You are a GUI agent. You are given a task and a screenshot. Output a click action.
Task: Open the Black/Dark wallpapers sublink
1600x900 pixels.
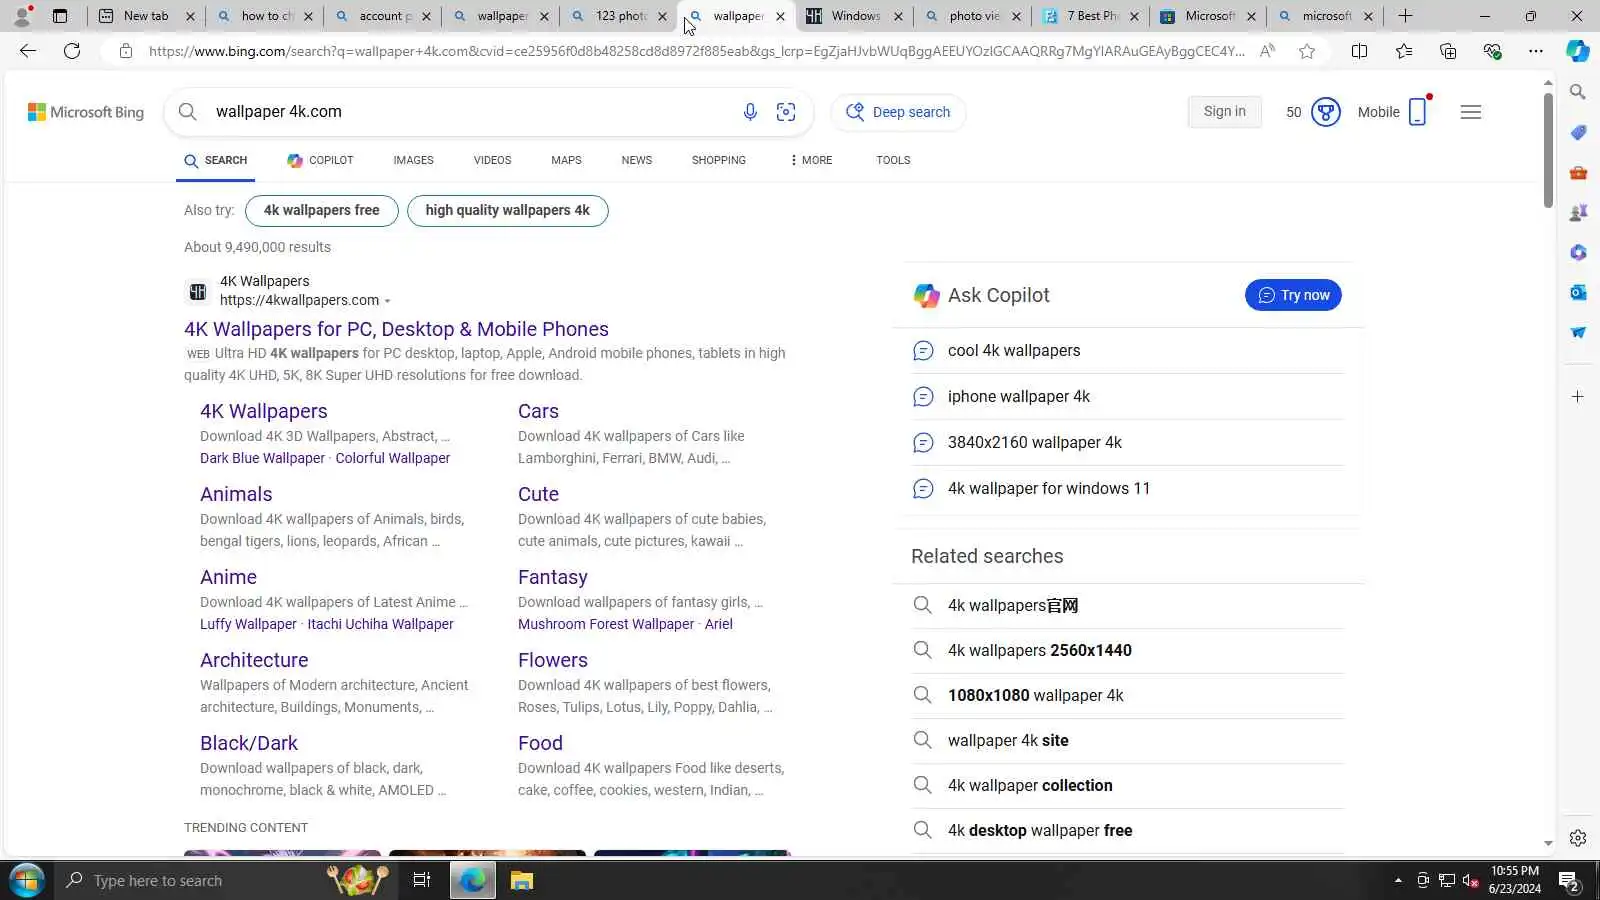pos(249,743)
